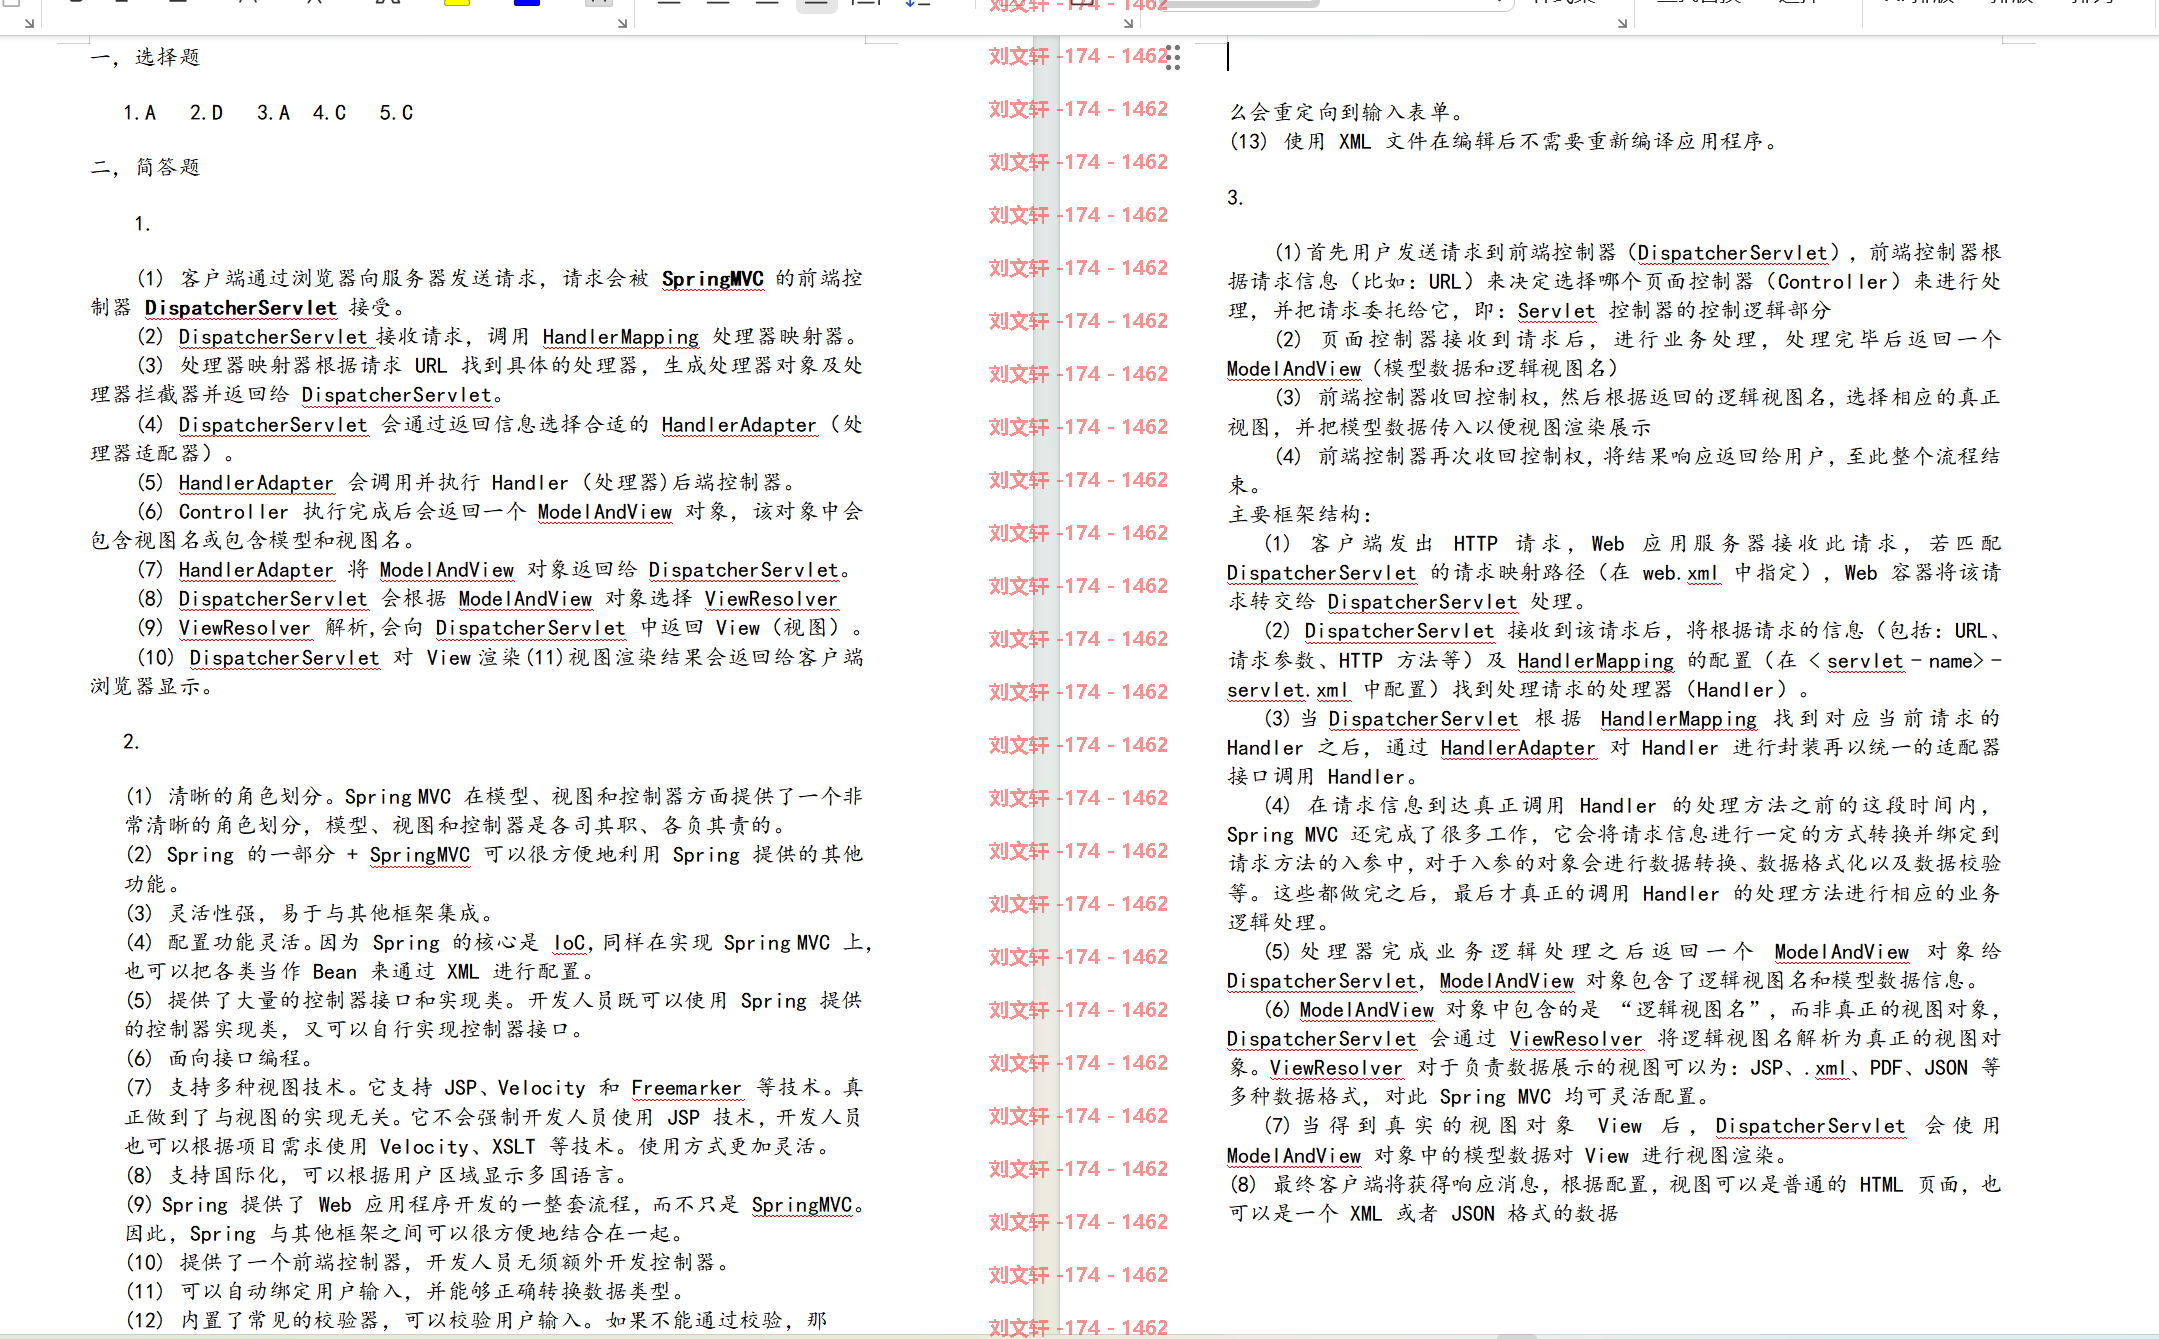Click underlined 'SpringMVC' in '(2) Spring 的一部分 +'
Viewport: 2159px width, 1339px height.
[420, 855]
